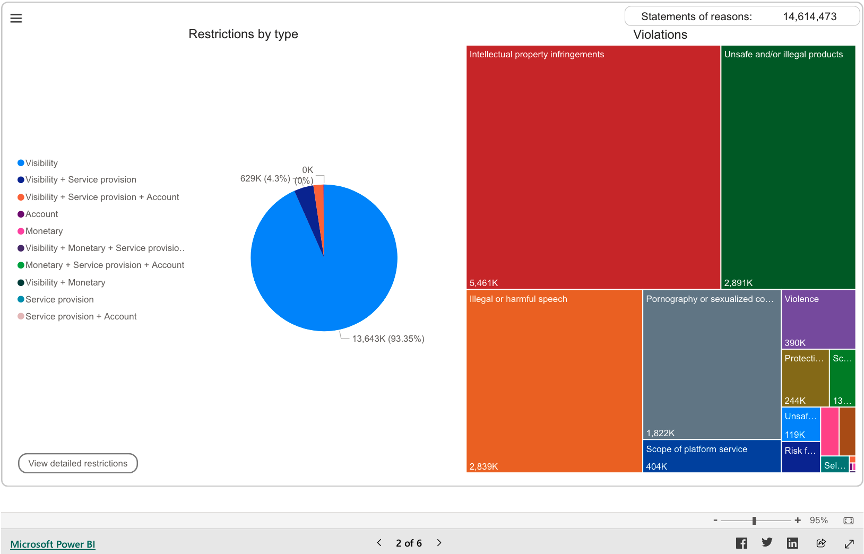Click the fit to page icon
The width and height of the screenshot is (864, 554).
click(x=848, y=520)
